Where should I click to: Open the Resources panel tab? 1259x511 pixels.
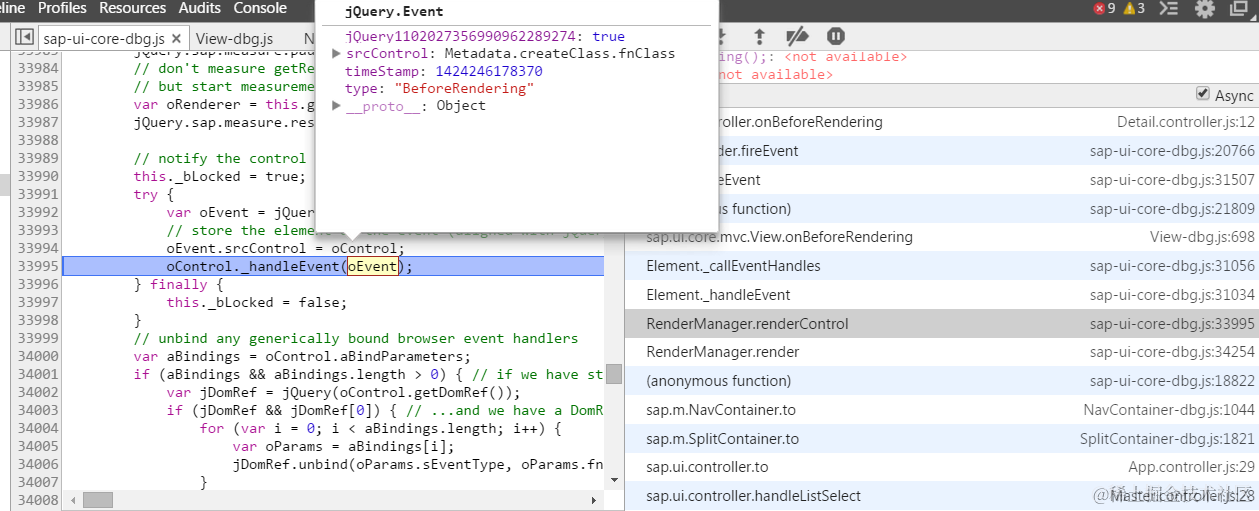pyautogui.click(x=133, y=8)
